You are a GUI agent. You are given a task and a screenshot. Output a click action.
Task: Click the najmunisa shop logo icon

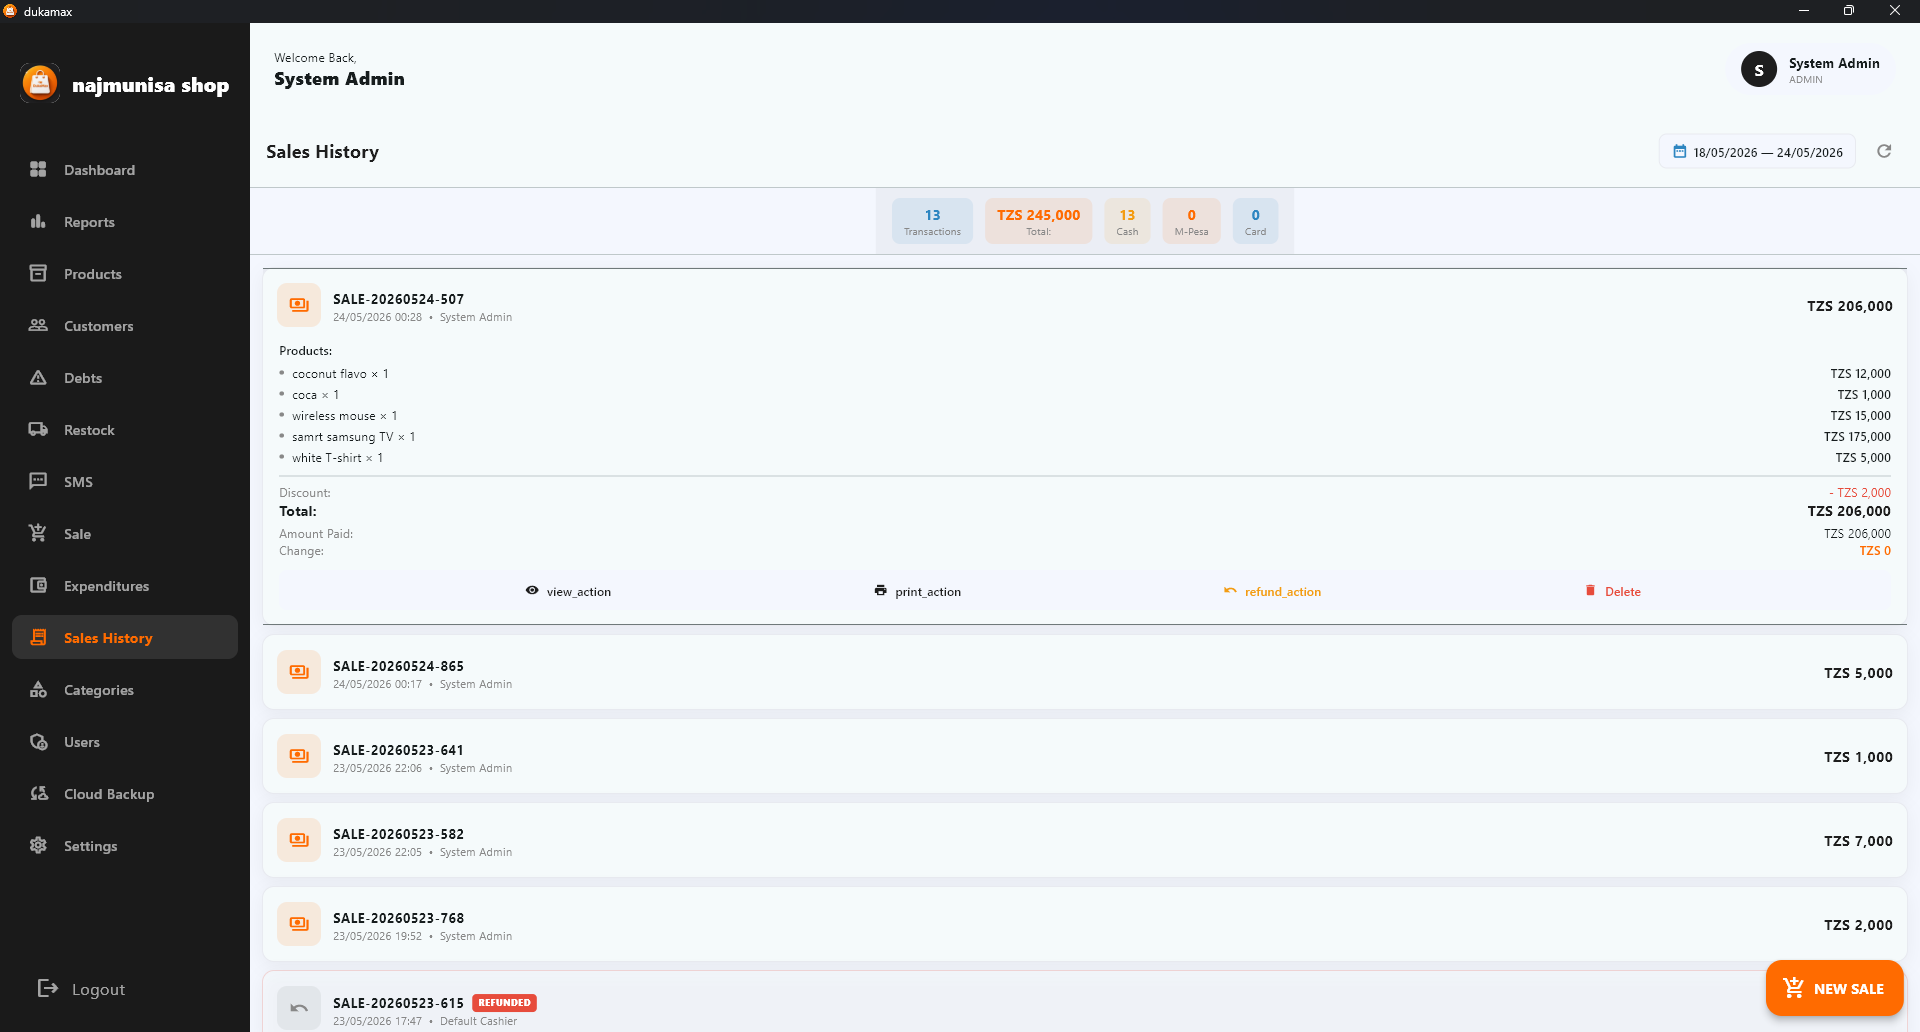click(40, 84)
